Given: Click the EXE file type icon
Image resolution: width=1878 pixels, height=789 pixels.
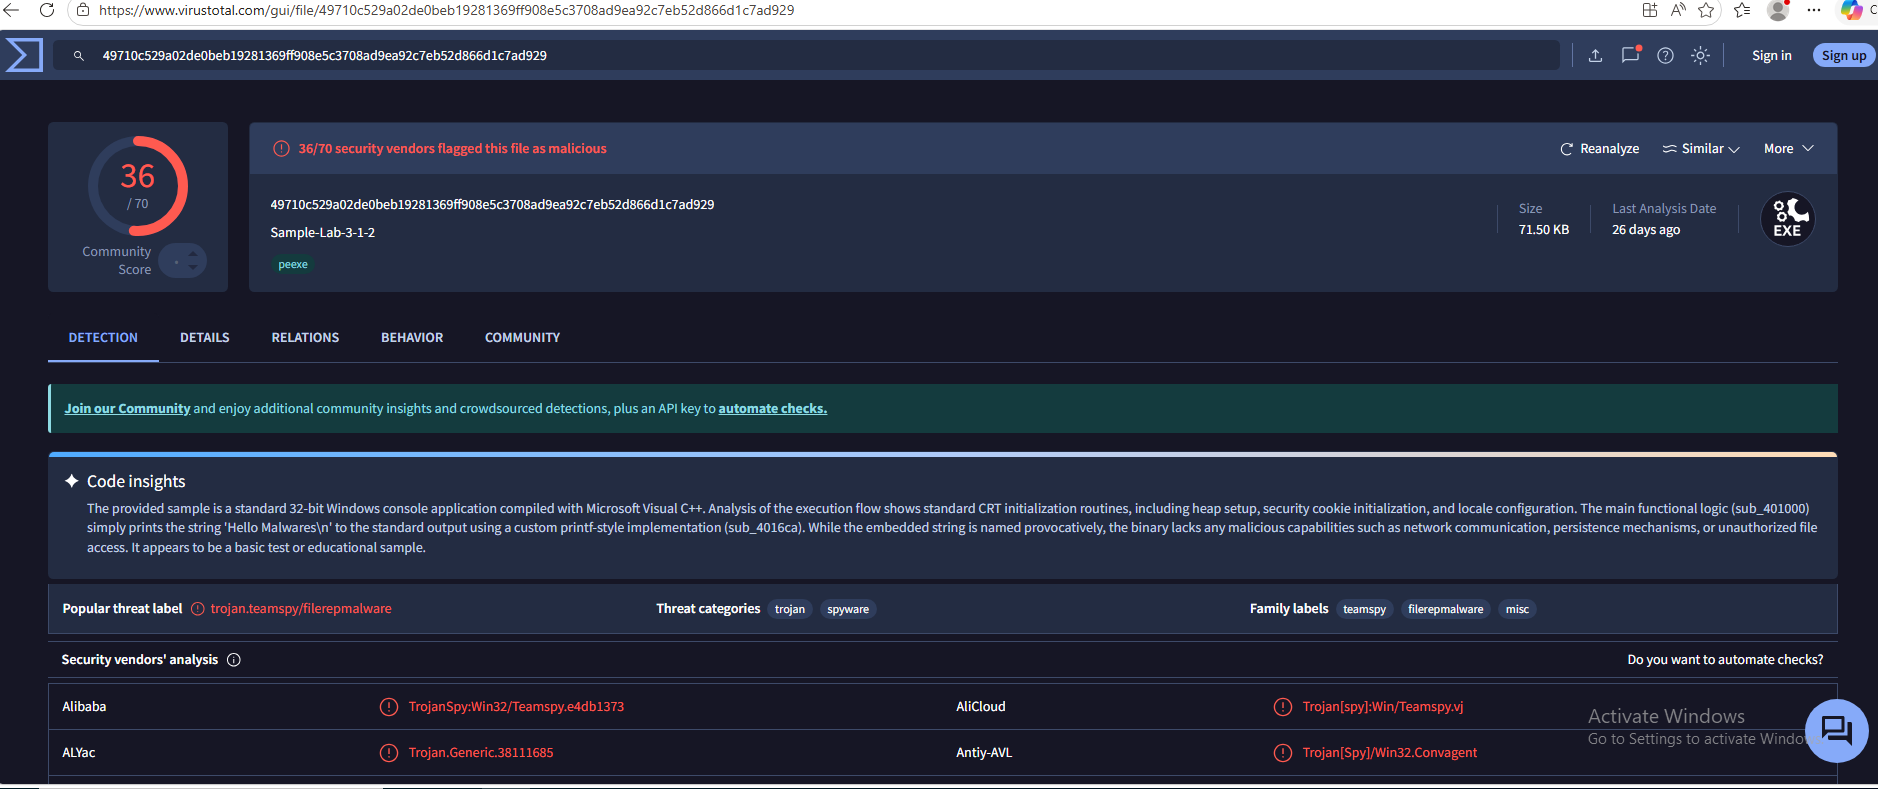Looking at the screenshot, I should [1787, 219].
